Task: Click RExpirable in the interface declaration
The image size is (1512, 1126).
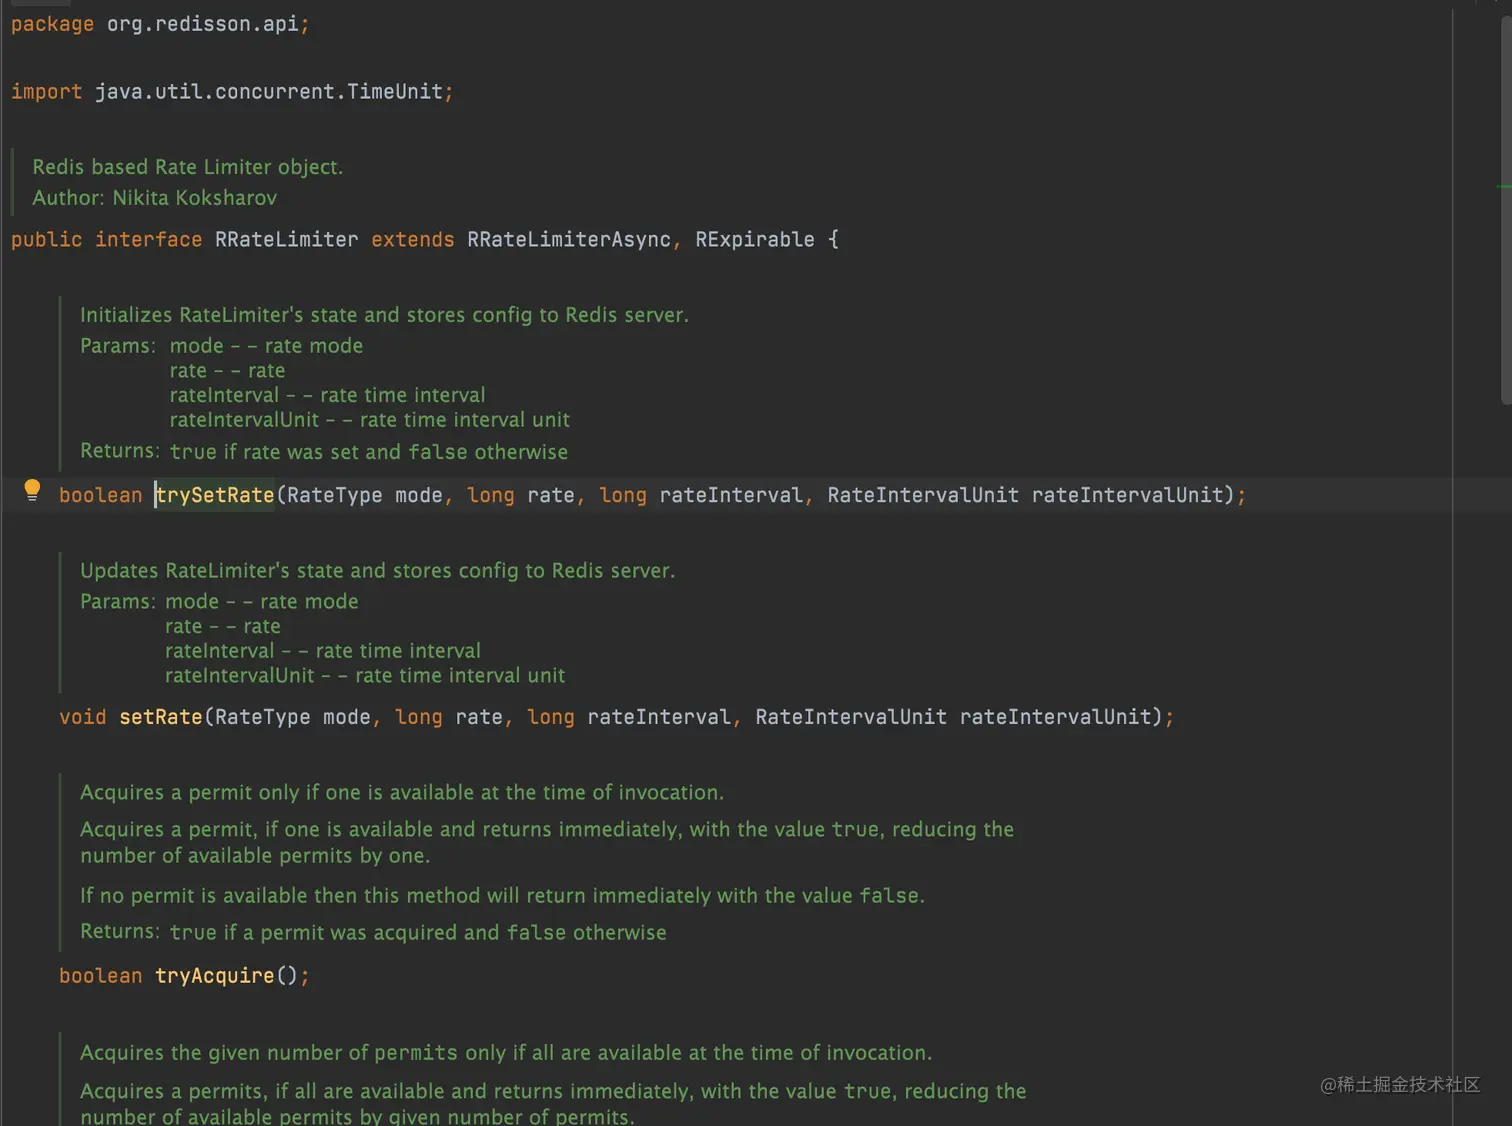Action: click(x=755, y=240)
